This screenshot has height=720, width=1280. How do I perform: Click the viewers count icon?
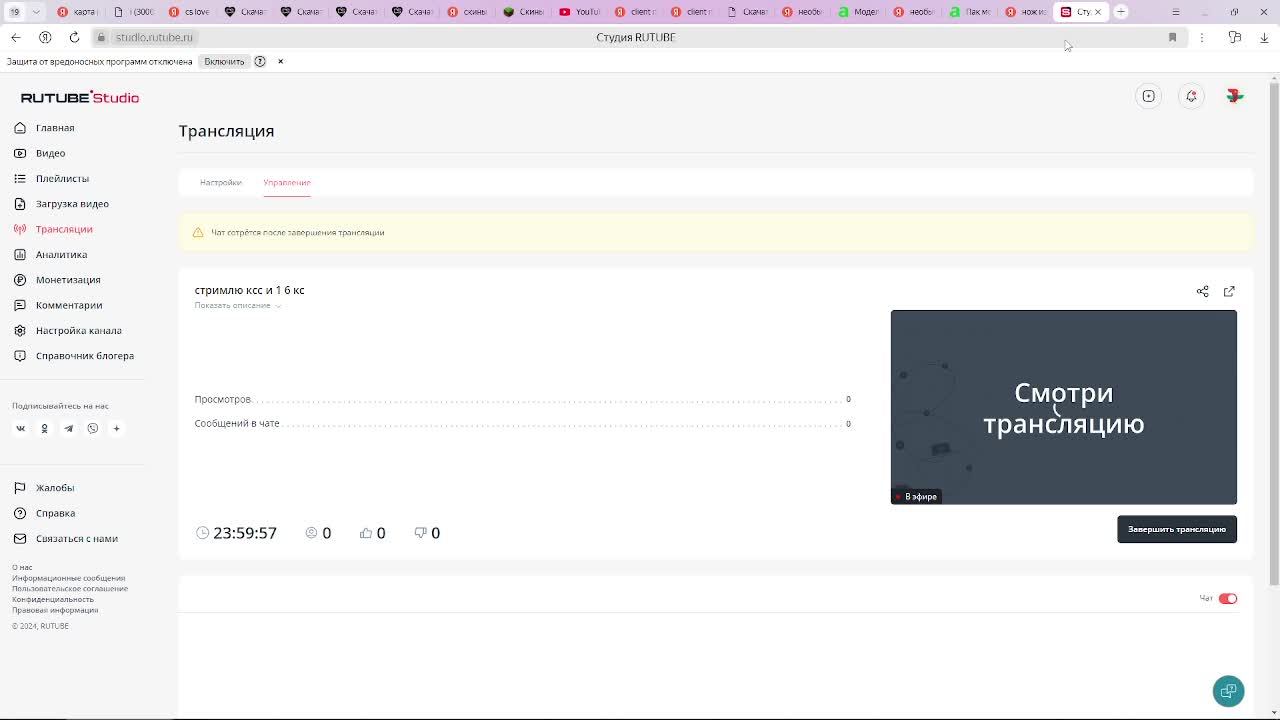coord(311,533)
